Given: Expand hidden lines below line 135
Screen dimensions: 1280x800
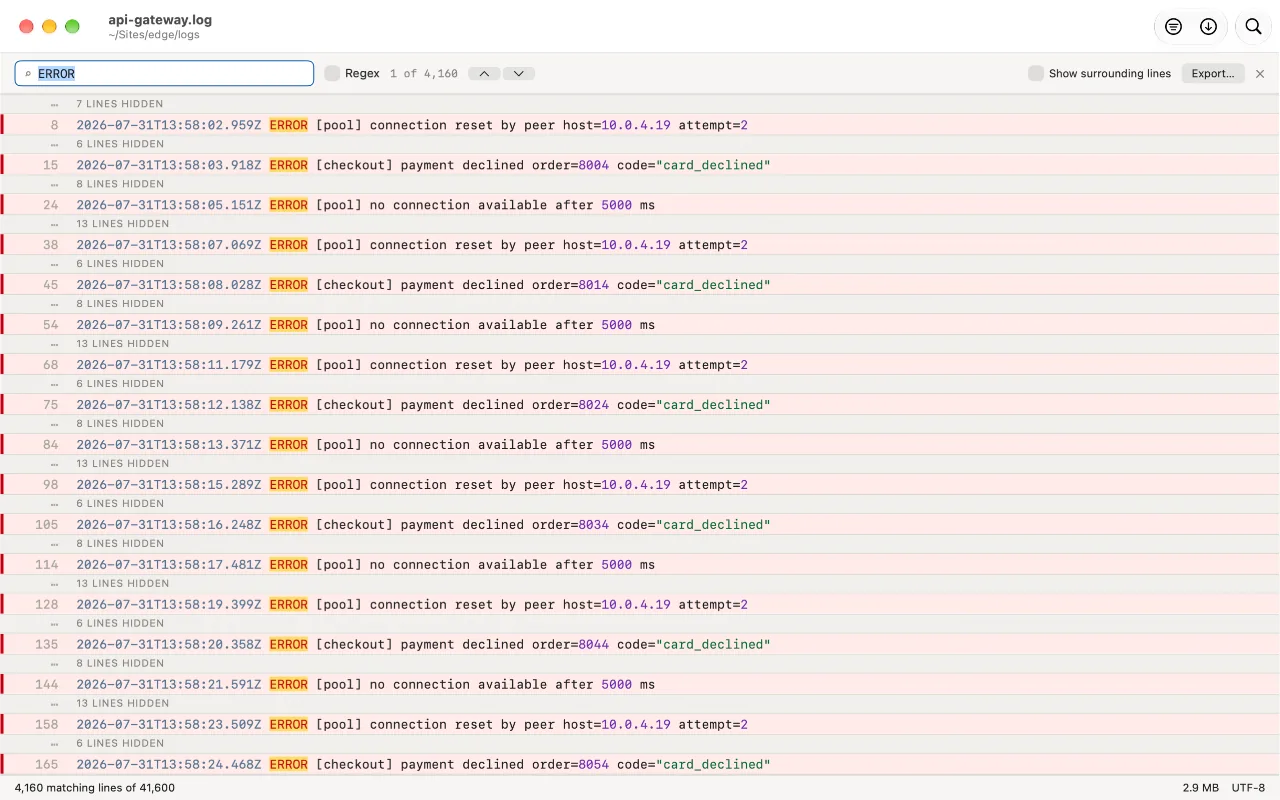Looking at the screenshot, I should click(640, 664).
